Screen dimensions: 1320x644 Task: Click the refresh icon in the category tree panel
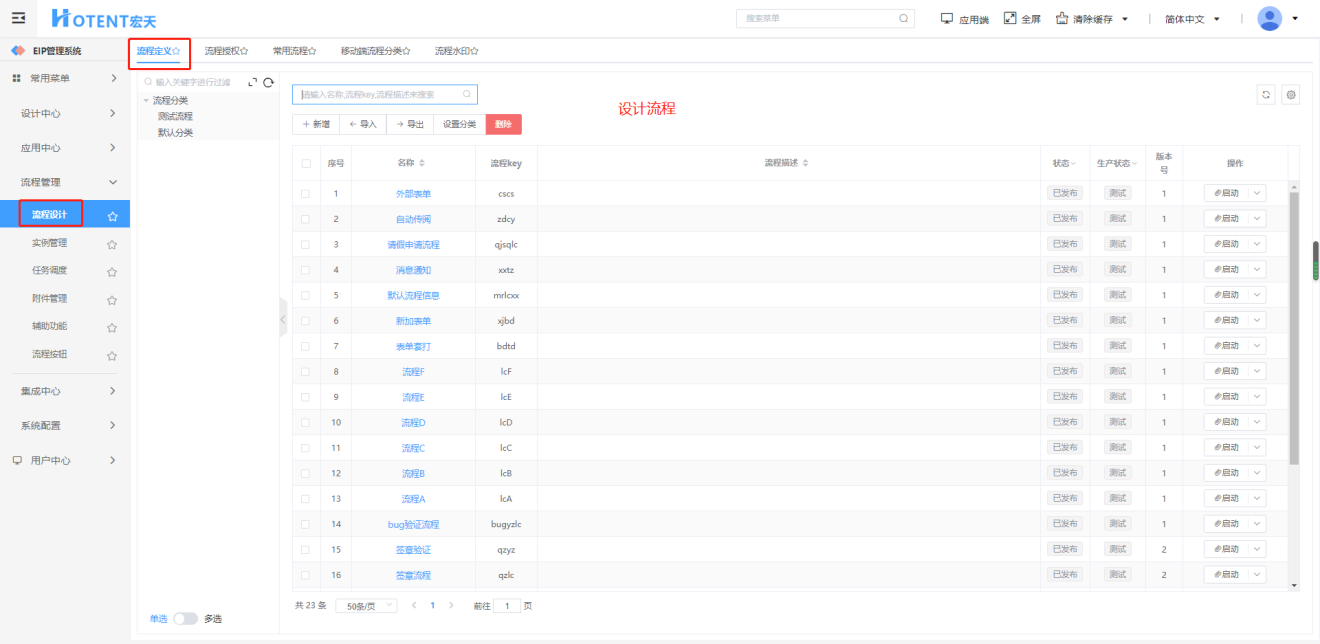(x=268, y=82)
